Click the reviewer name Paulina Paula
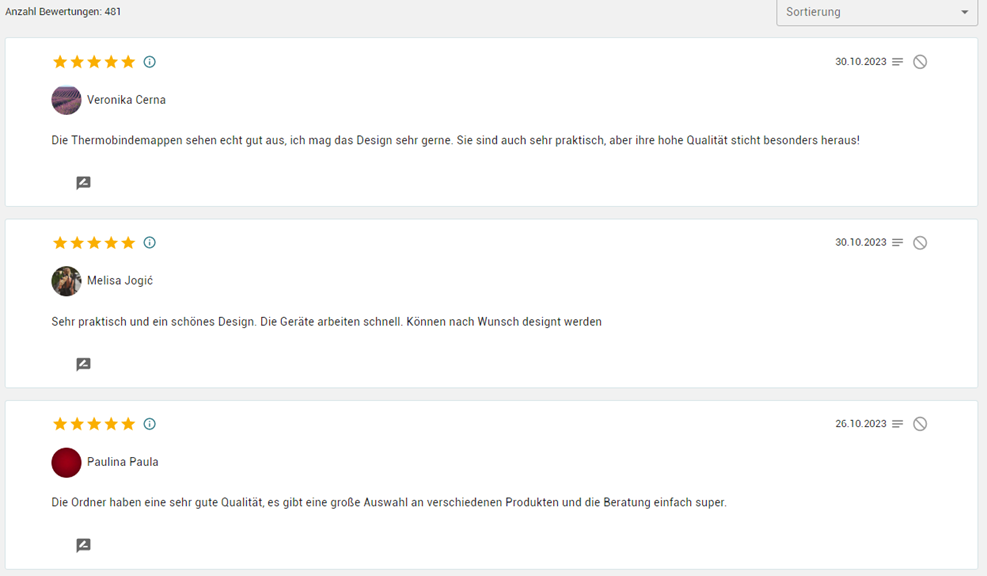 pos(123,462)
